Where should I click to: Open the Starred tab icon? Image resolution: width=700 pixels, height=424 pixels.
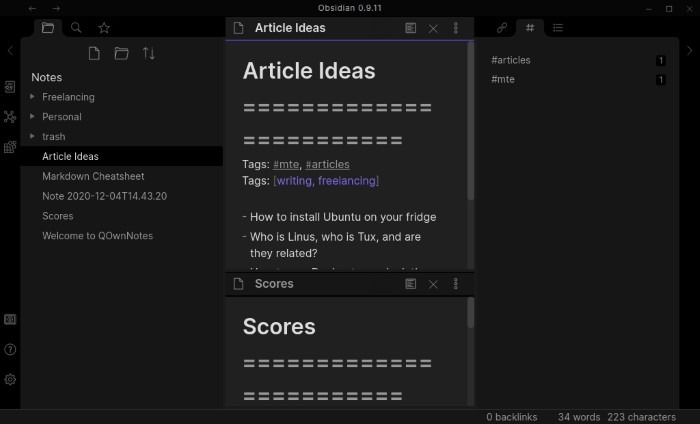[104, 28]
